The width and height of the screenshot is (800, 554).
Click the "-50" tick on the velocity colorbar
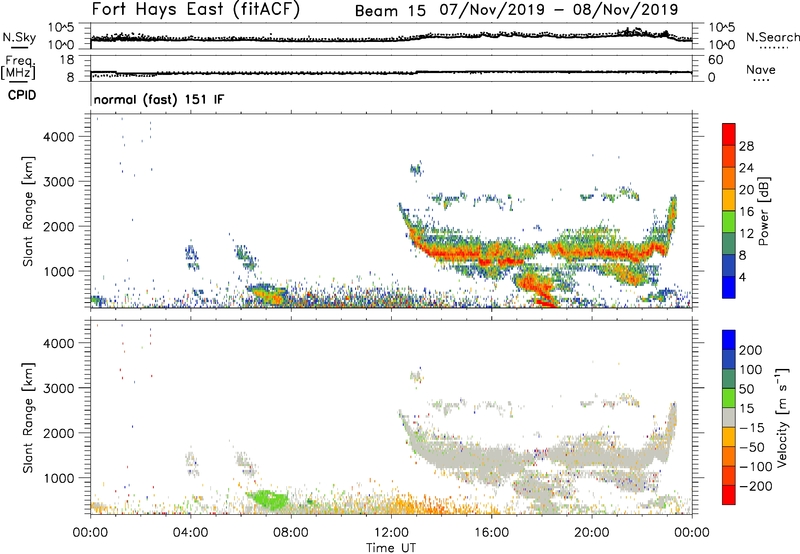click(752, 447)
